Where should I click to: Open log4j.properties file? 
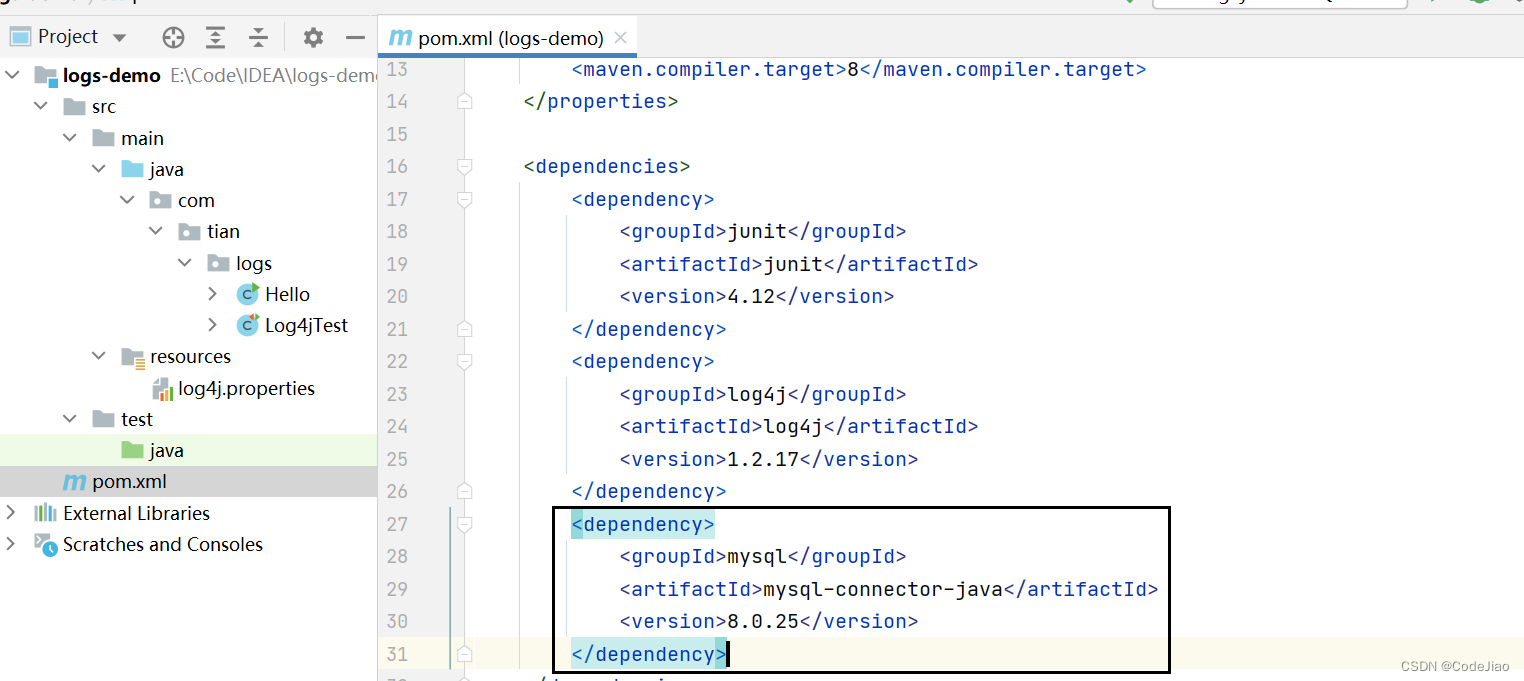[246, 388]
